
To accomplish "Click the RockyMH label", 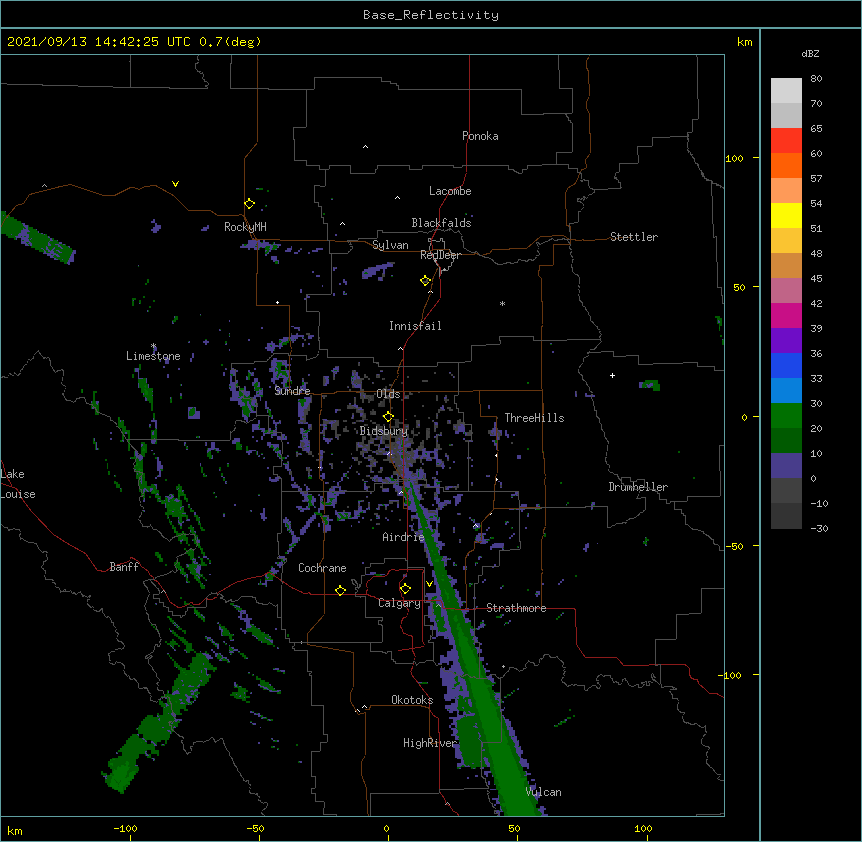I will point(245,227).
